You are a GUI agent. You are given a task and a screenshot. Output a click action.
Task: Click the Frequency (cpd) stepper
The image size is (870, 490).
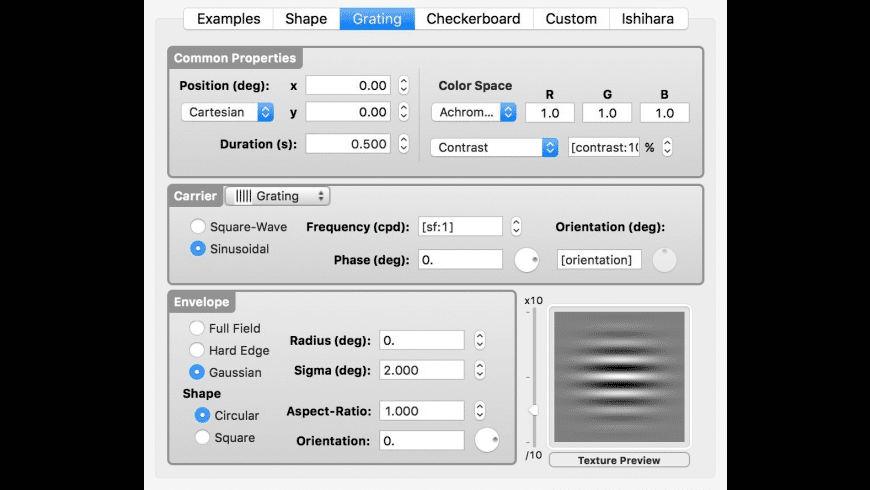[516, 227]
